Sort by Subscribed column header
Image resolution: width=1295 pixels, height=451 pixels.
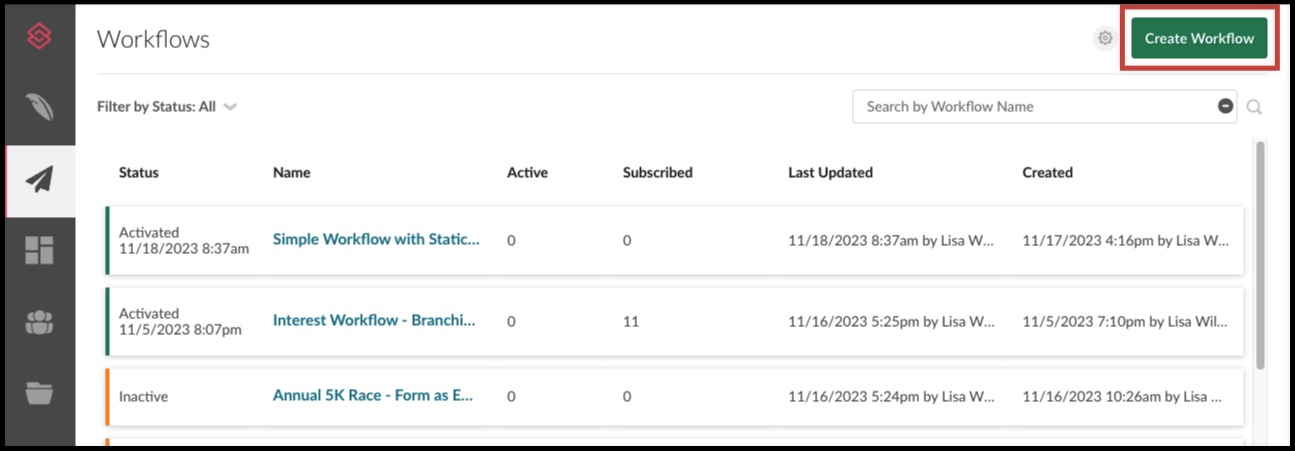click(658, 172)
